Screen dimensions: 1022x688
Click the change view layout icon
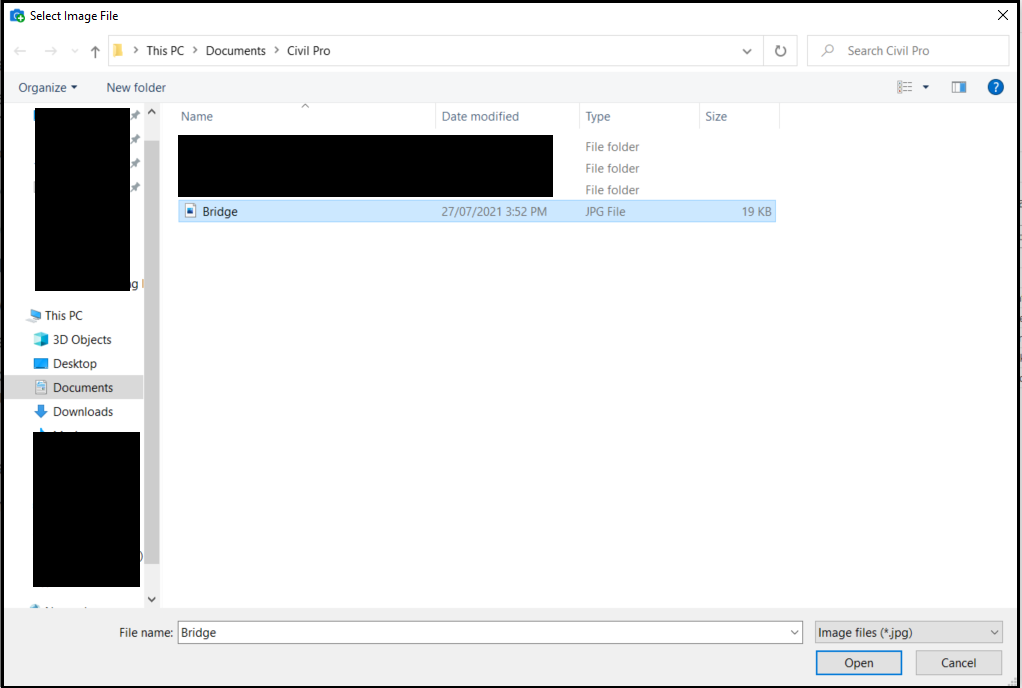(x=905, y=87)
